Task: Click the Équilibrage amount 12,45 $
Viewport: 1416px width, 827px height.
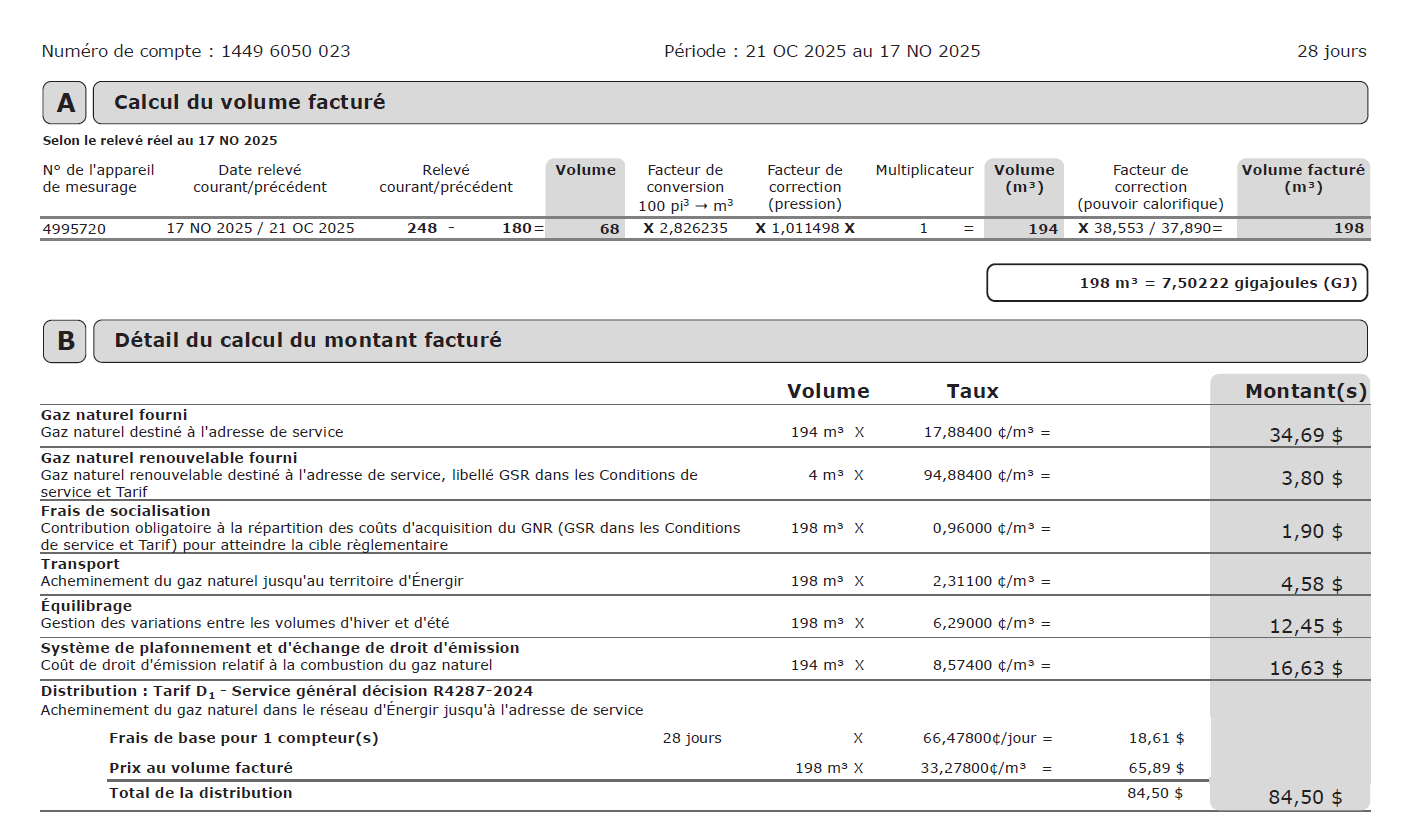Action: tap(1305, 627)
